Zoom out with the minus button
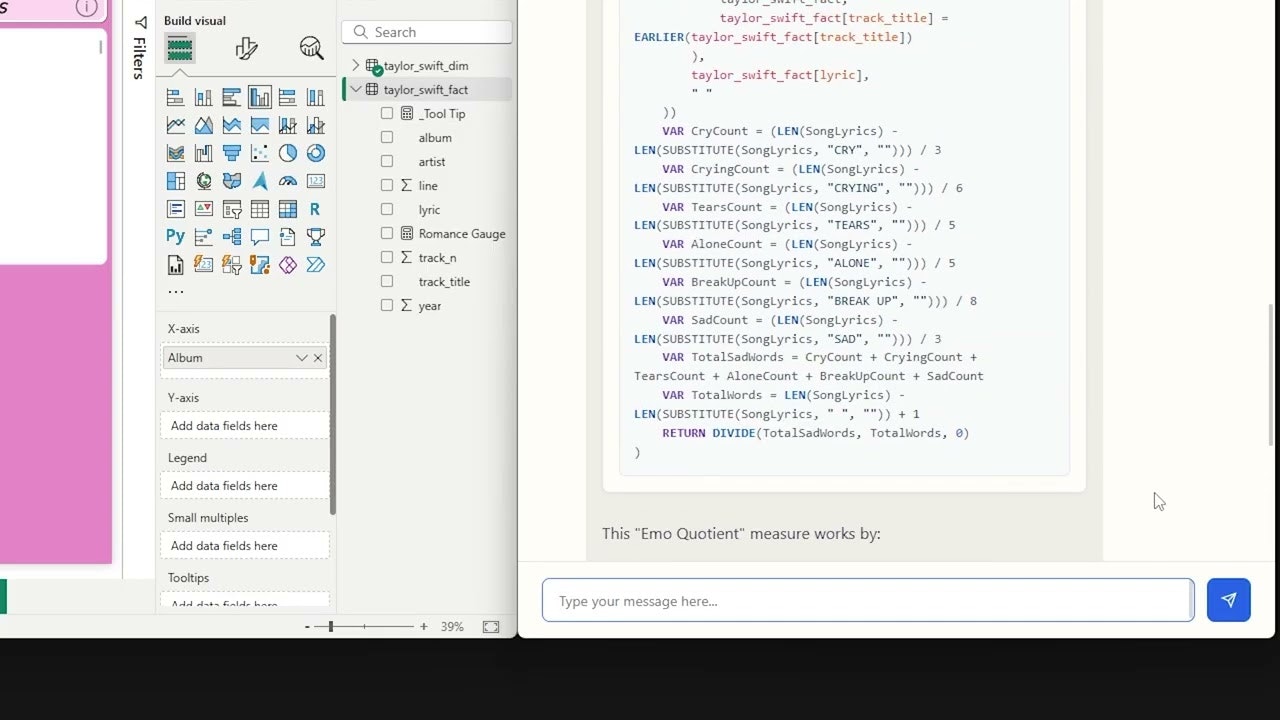This screenshot has width=1280, height=720. point(307,626)
